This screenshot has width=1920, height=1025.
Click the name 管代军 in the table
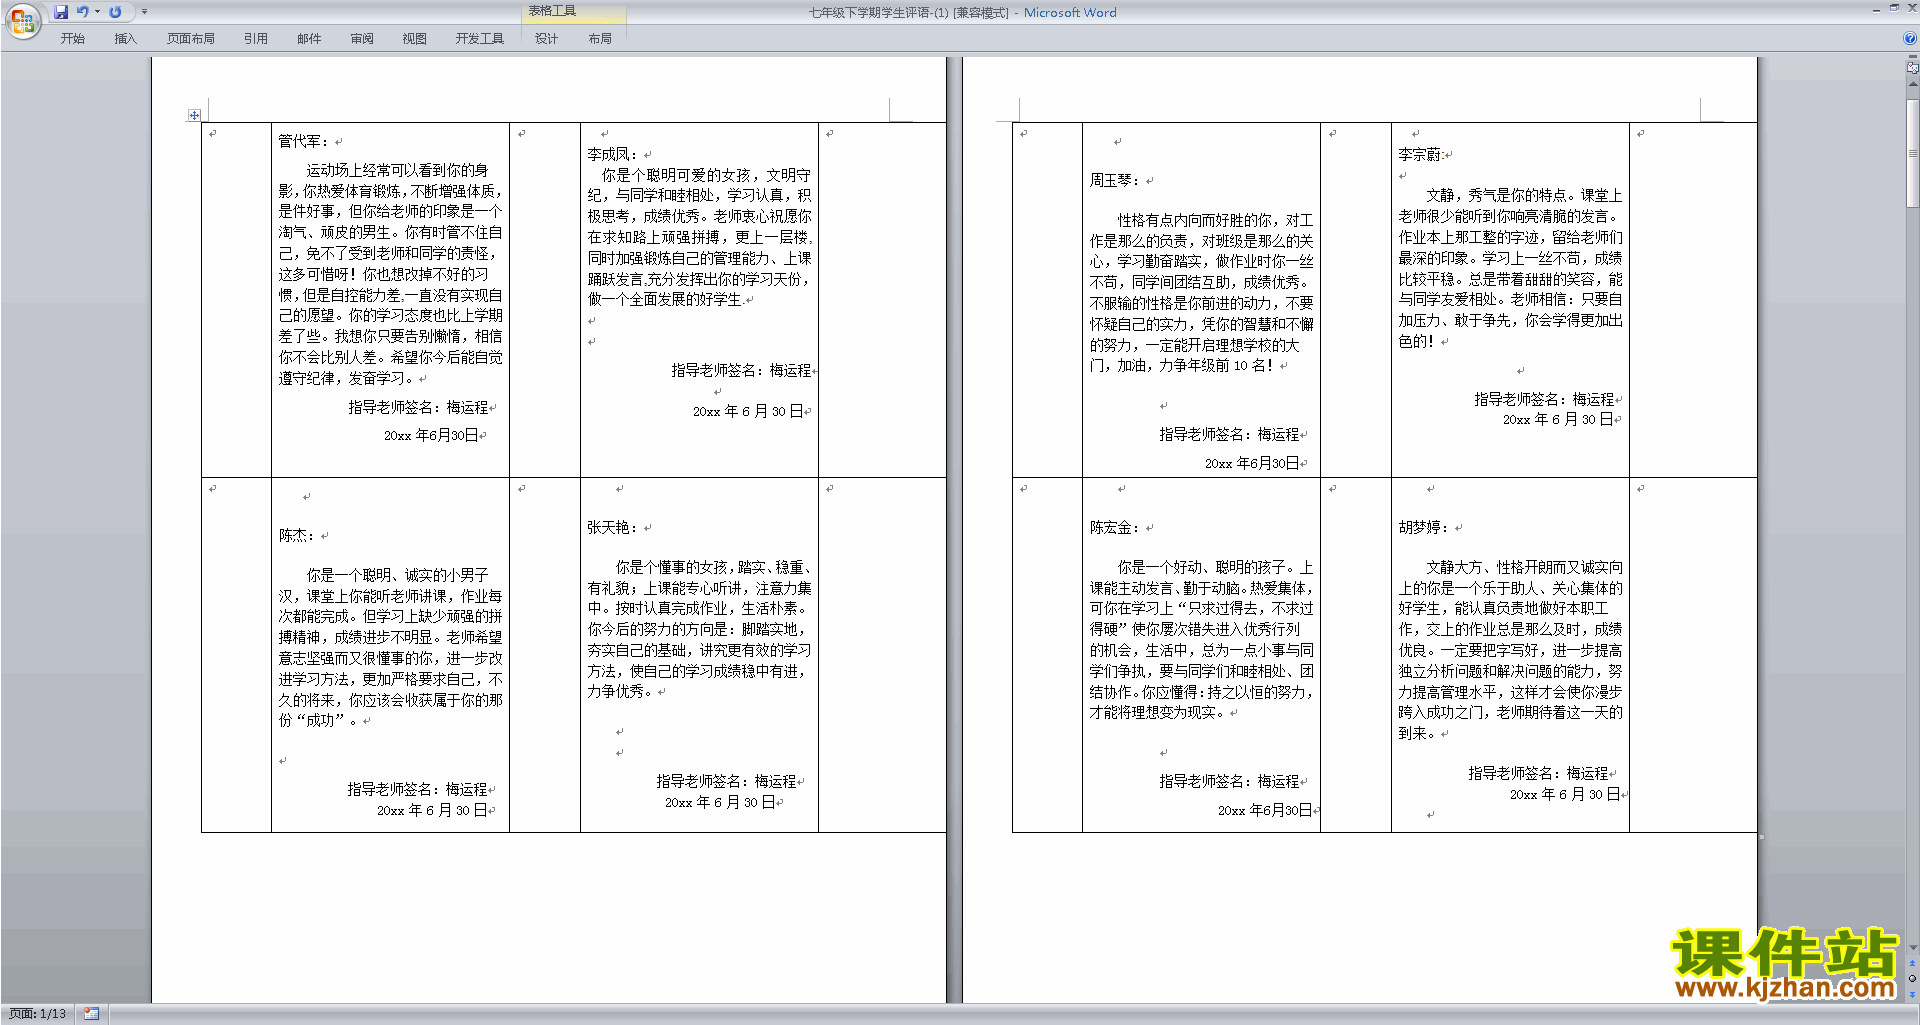(x=299, y=141)
